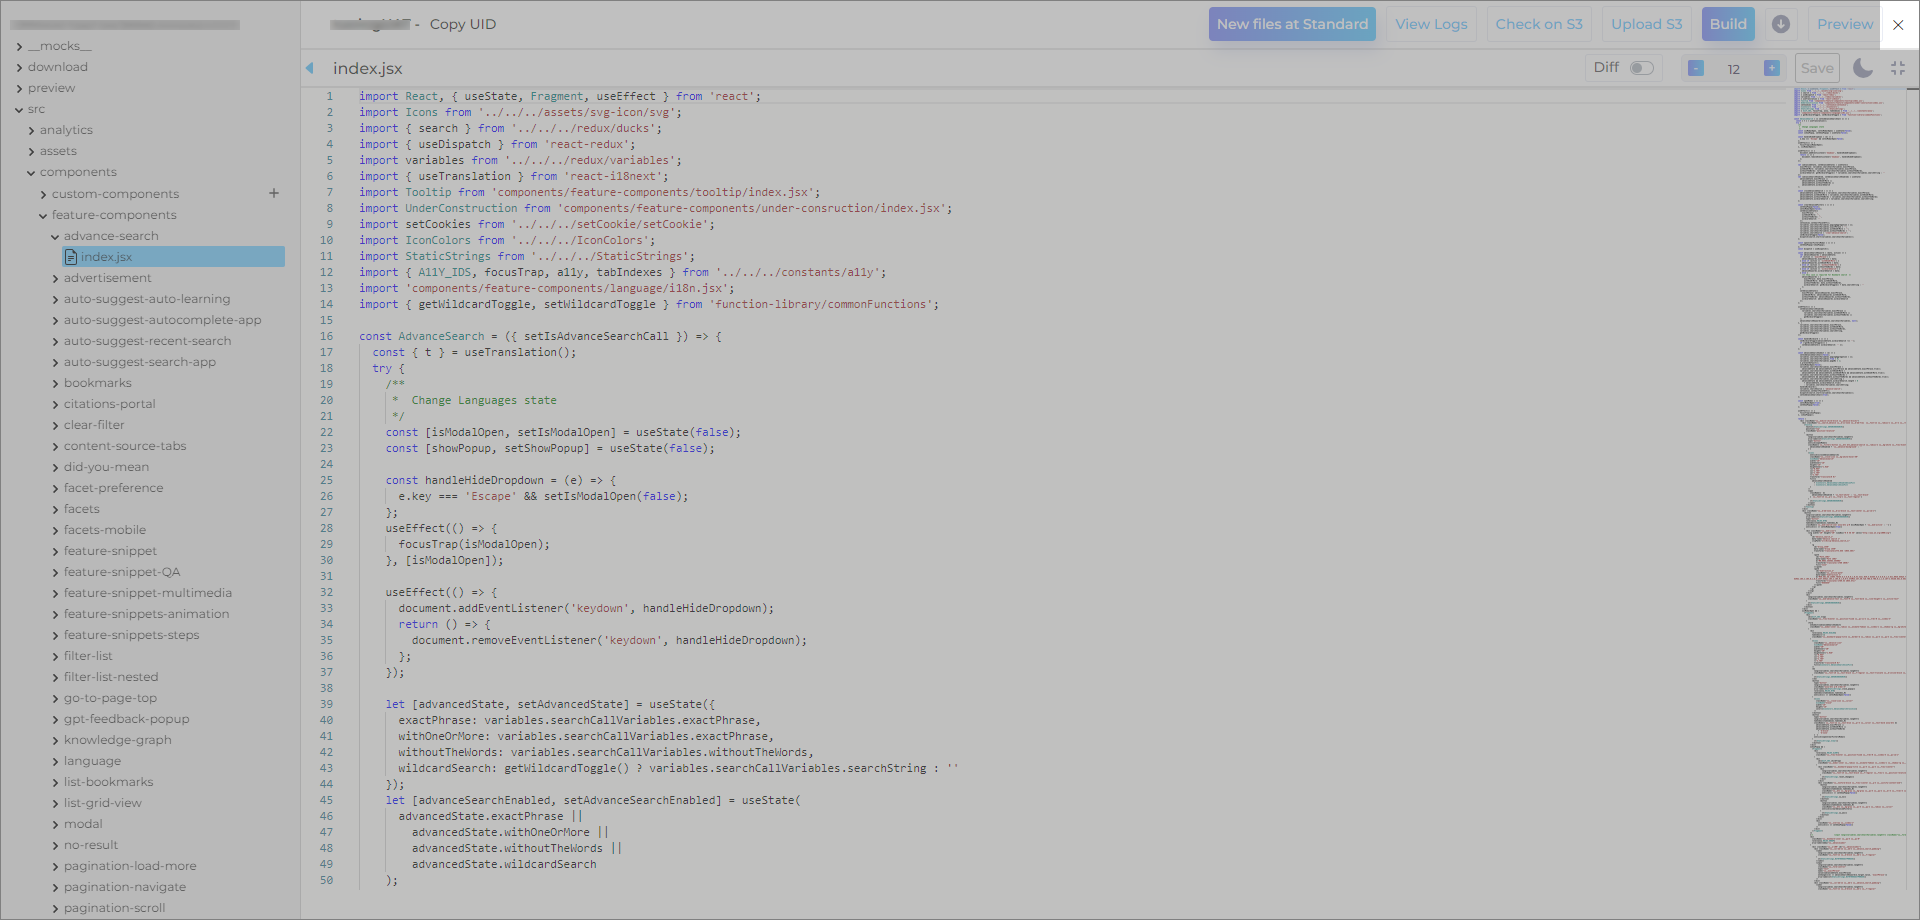Viewport: 1920px width, 920px height.
Task: Collapse the feature-components folder
Action: click(114, 215)
